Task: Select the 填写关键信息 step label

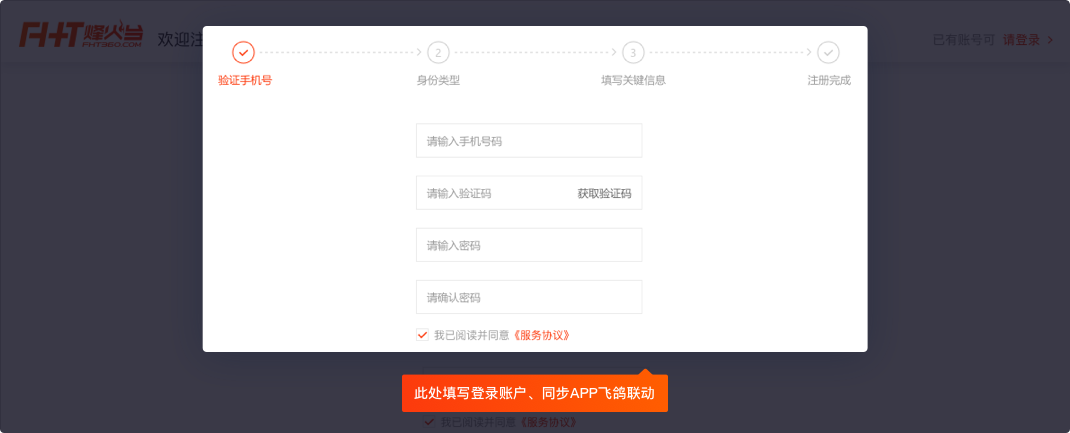Action: [633, 80]
